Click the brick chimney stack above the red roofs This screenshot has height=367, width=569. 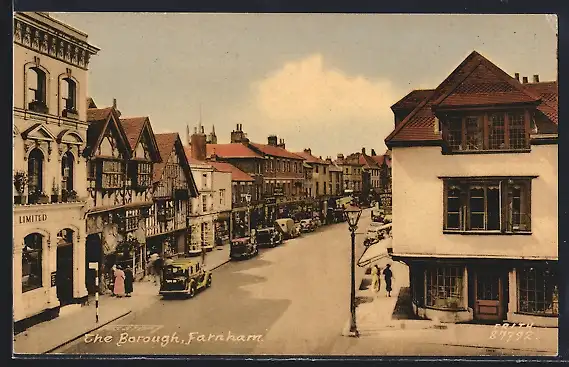[x=198, y=146]
